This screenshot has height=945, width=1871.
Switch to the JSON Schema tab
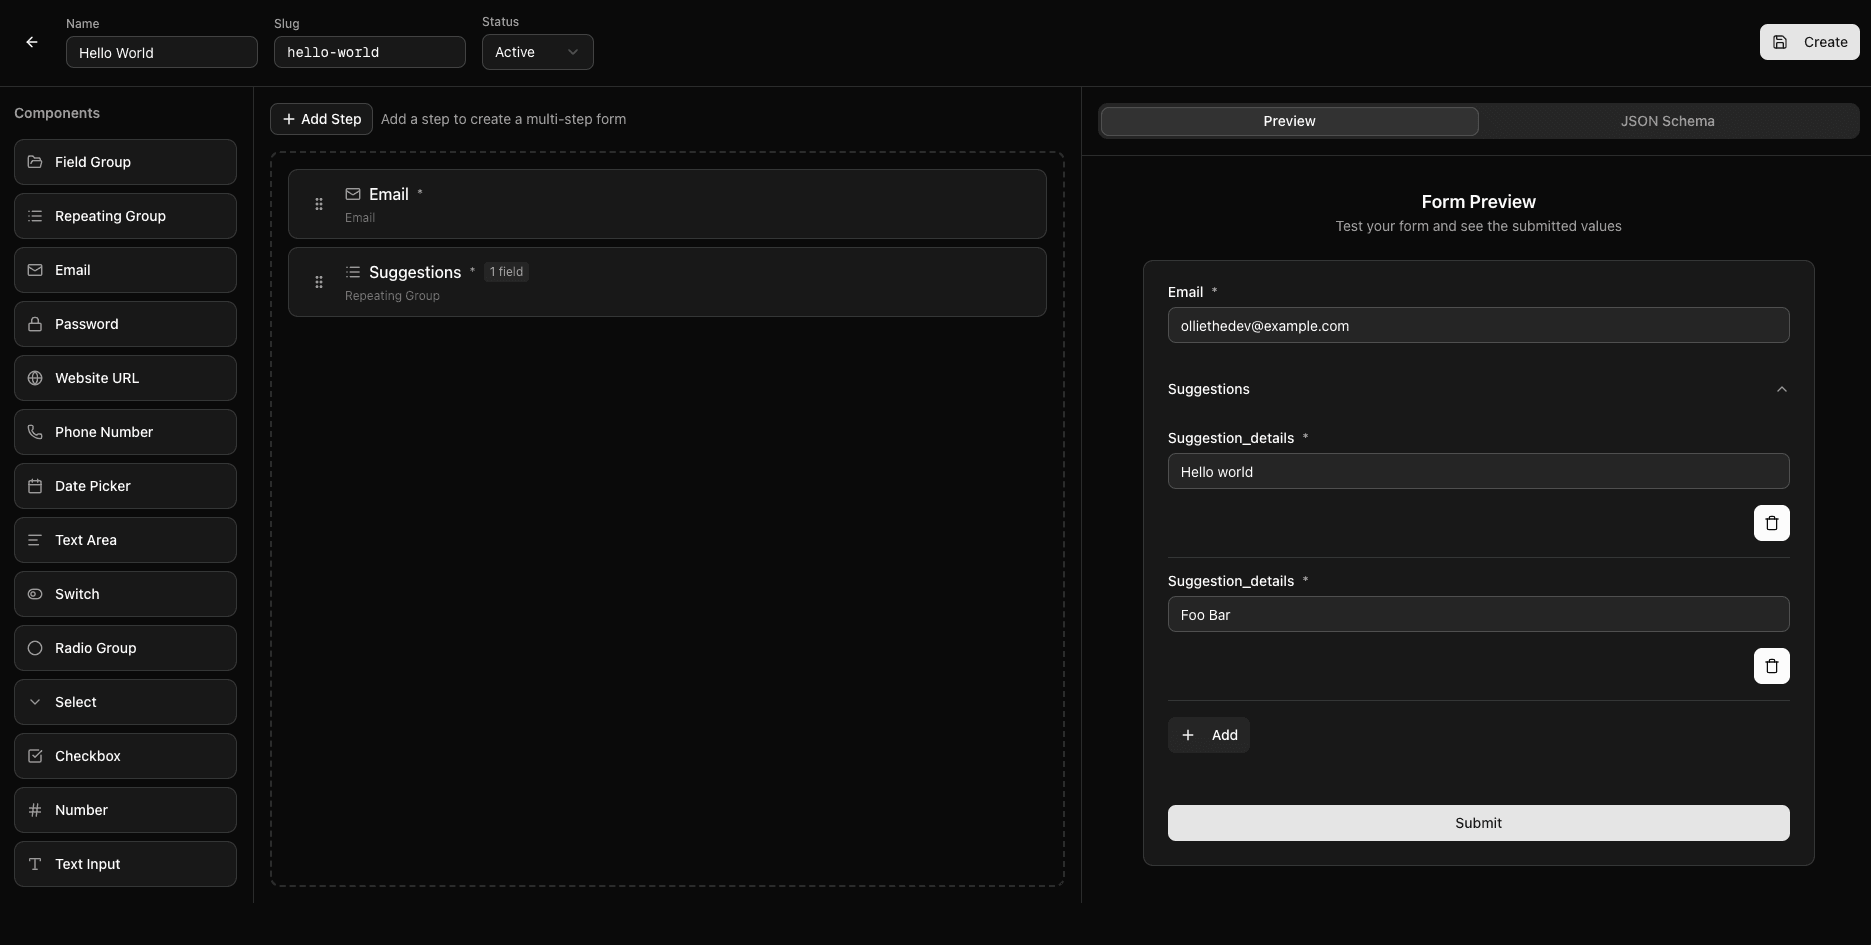pos(1667,121)
